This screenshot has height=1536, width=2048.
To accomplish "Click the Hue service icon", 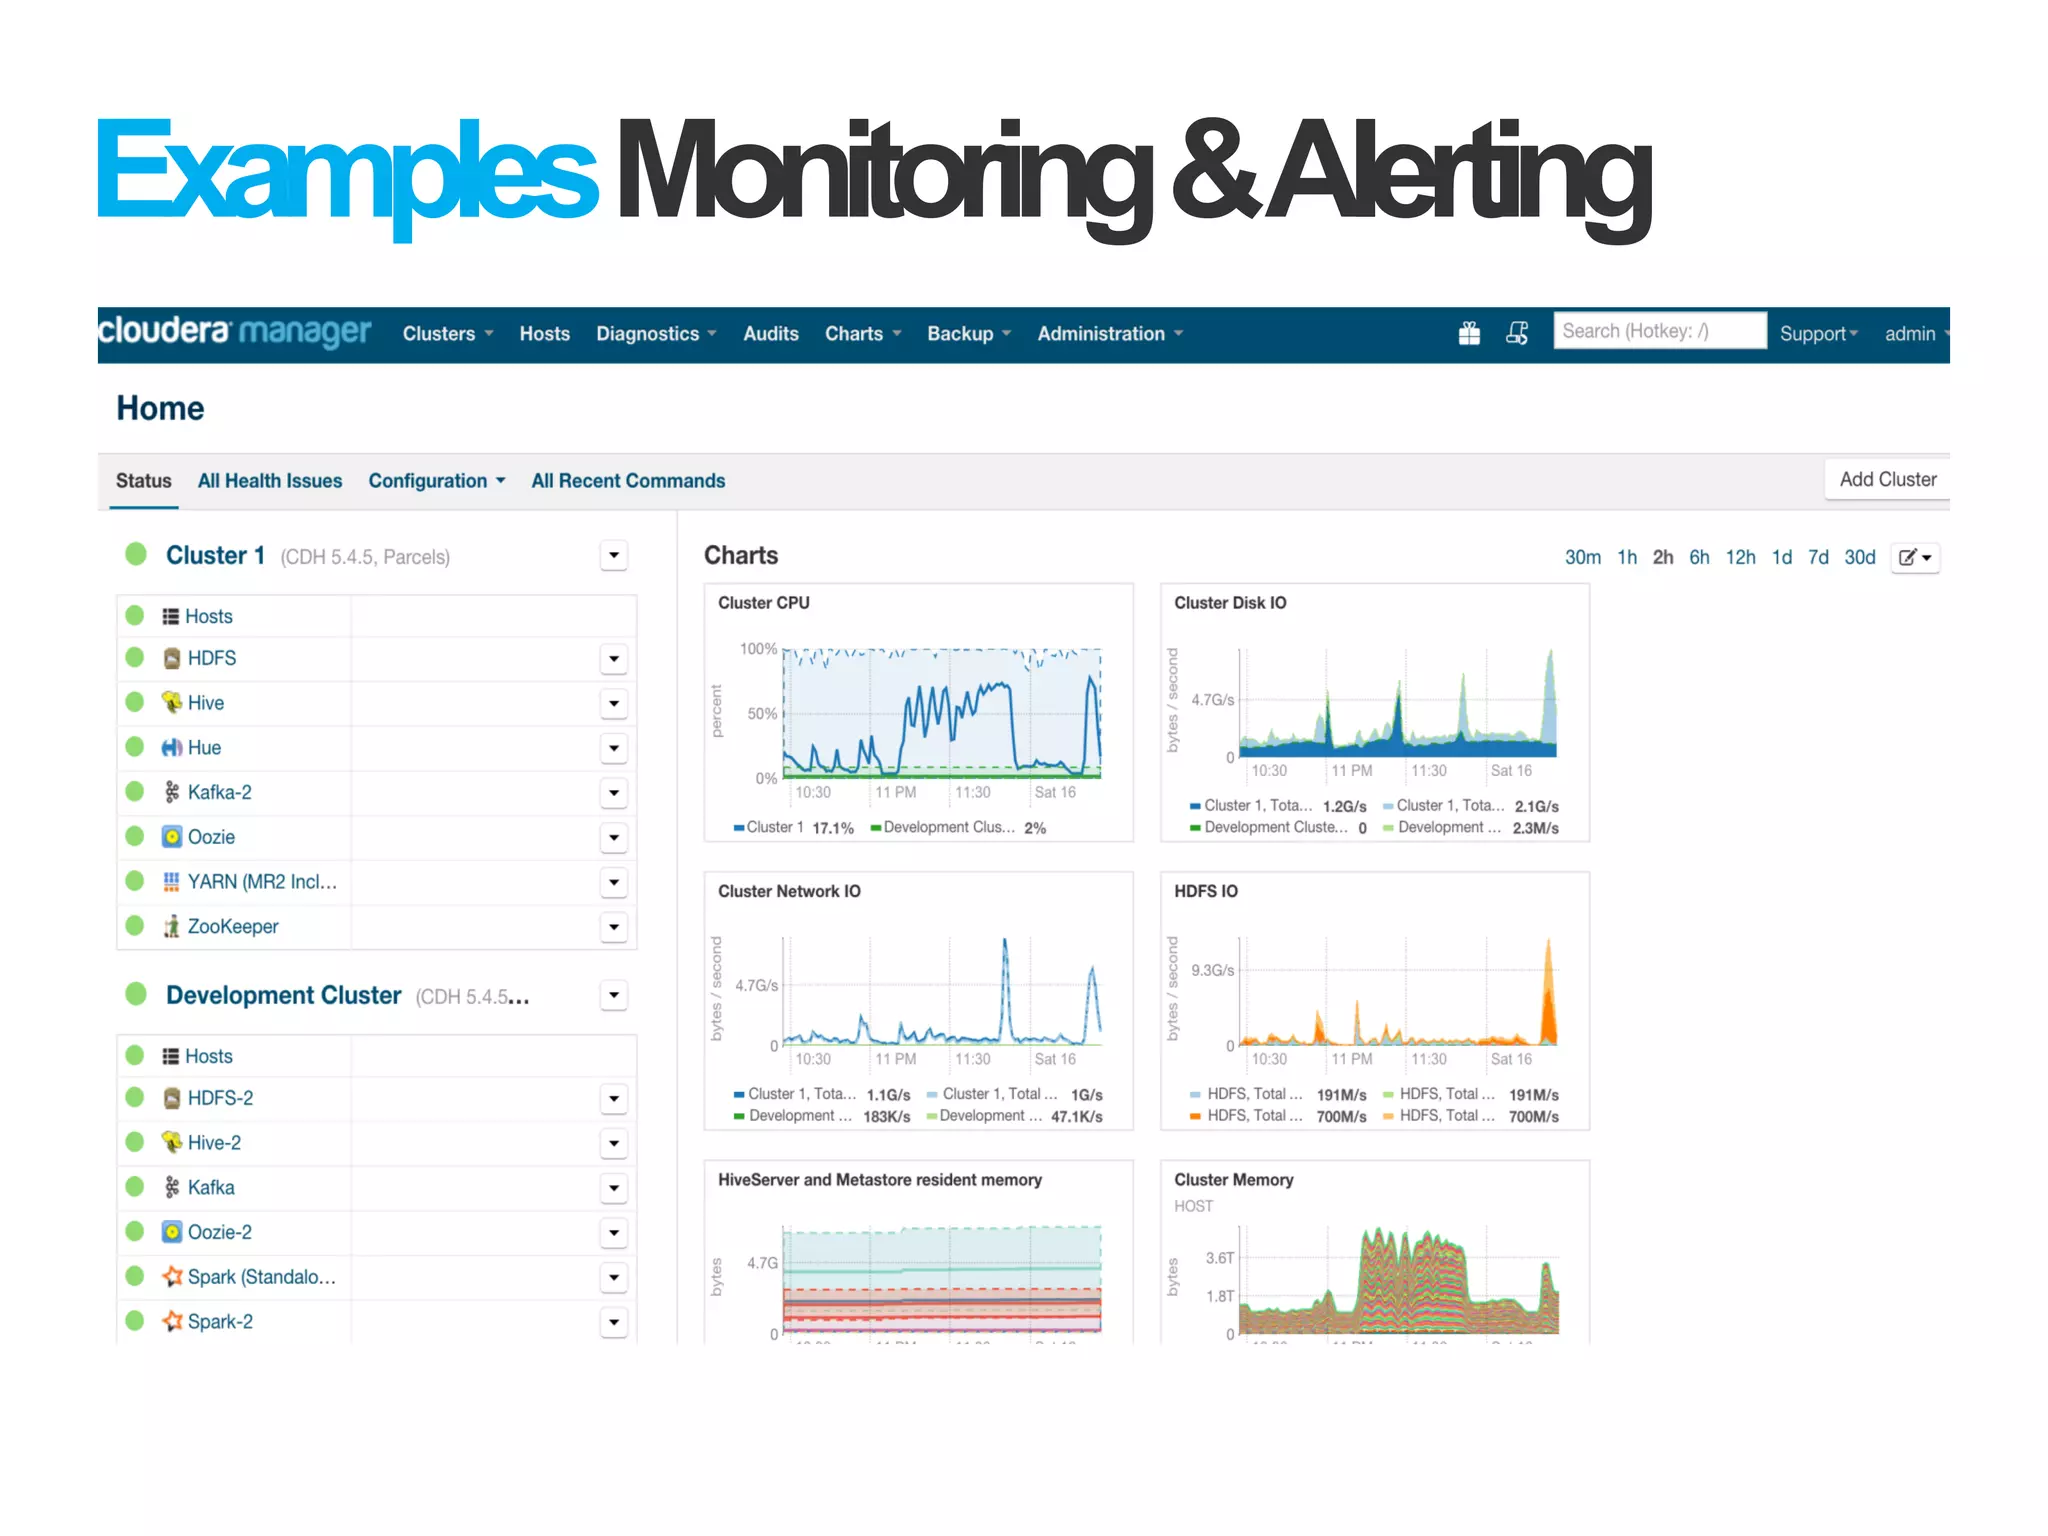I will pos(172,747).
